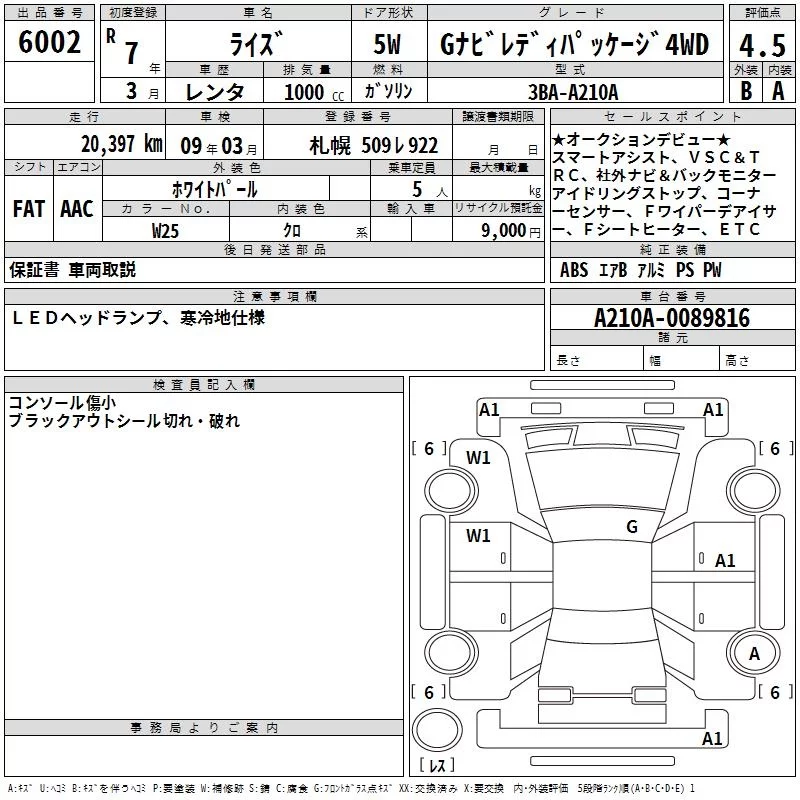Screen dimensions: 800x800
Task: Select the displacement value 1000 cc
Action: click(314, 92)
